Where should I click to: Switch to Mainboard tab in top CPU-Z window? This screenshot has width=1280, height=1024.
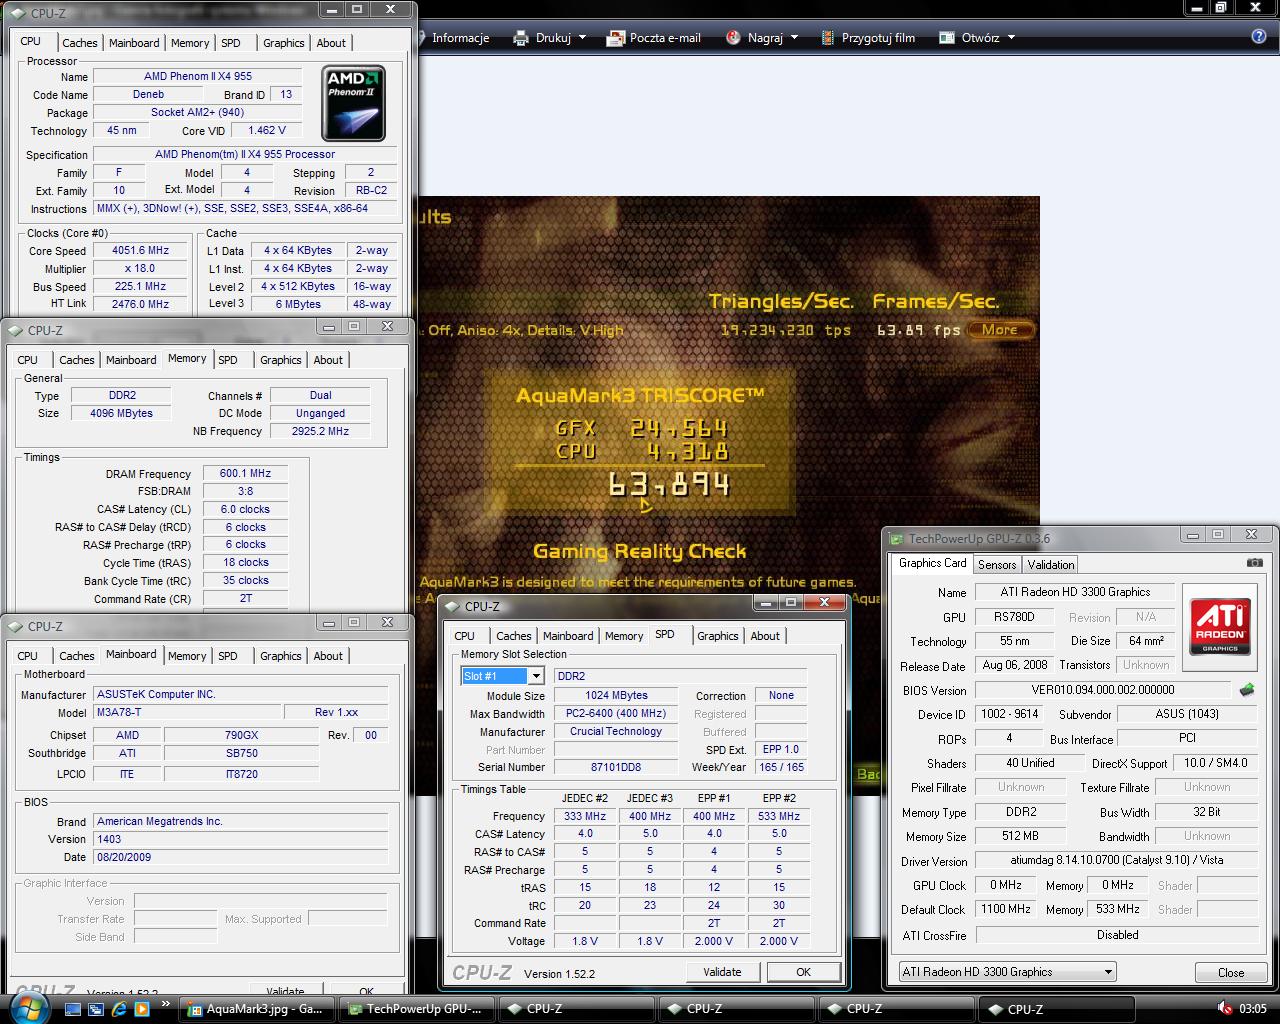134,43
